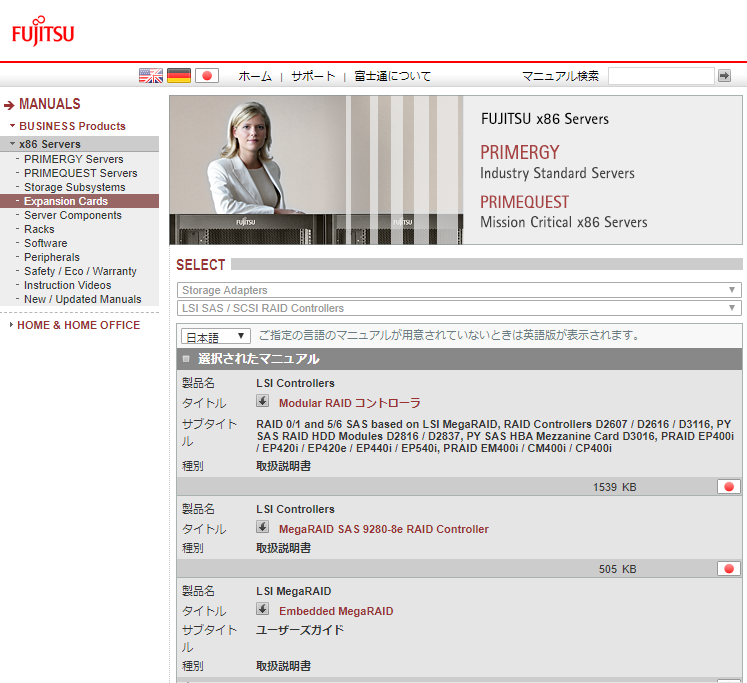Select Safety / Eco / Warranty in sidebar
Viewport: 747px width, 683px height.
click(81, 271)
